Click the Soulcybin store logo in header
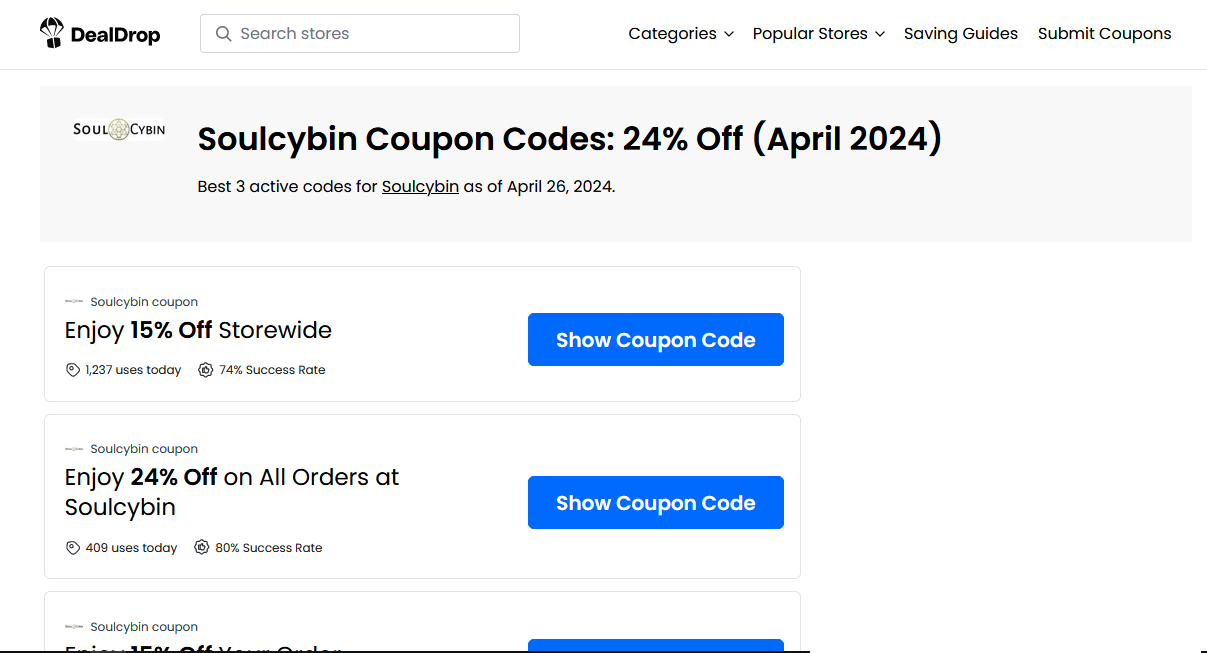The height and width of the screenshot is (653, 1207). coord(119,129)
